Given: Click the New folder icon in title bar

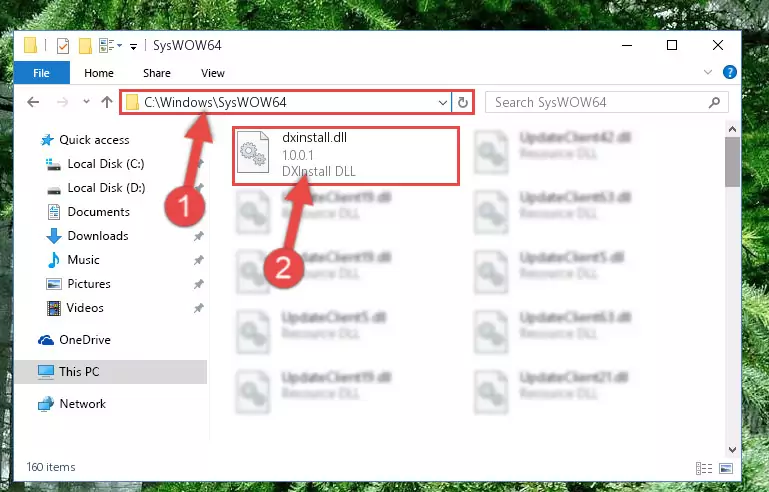Looking at the screenshot, I should pos(85,46).
